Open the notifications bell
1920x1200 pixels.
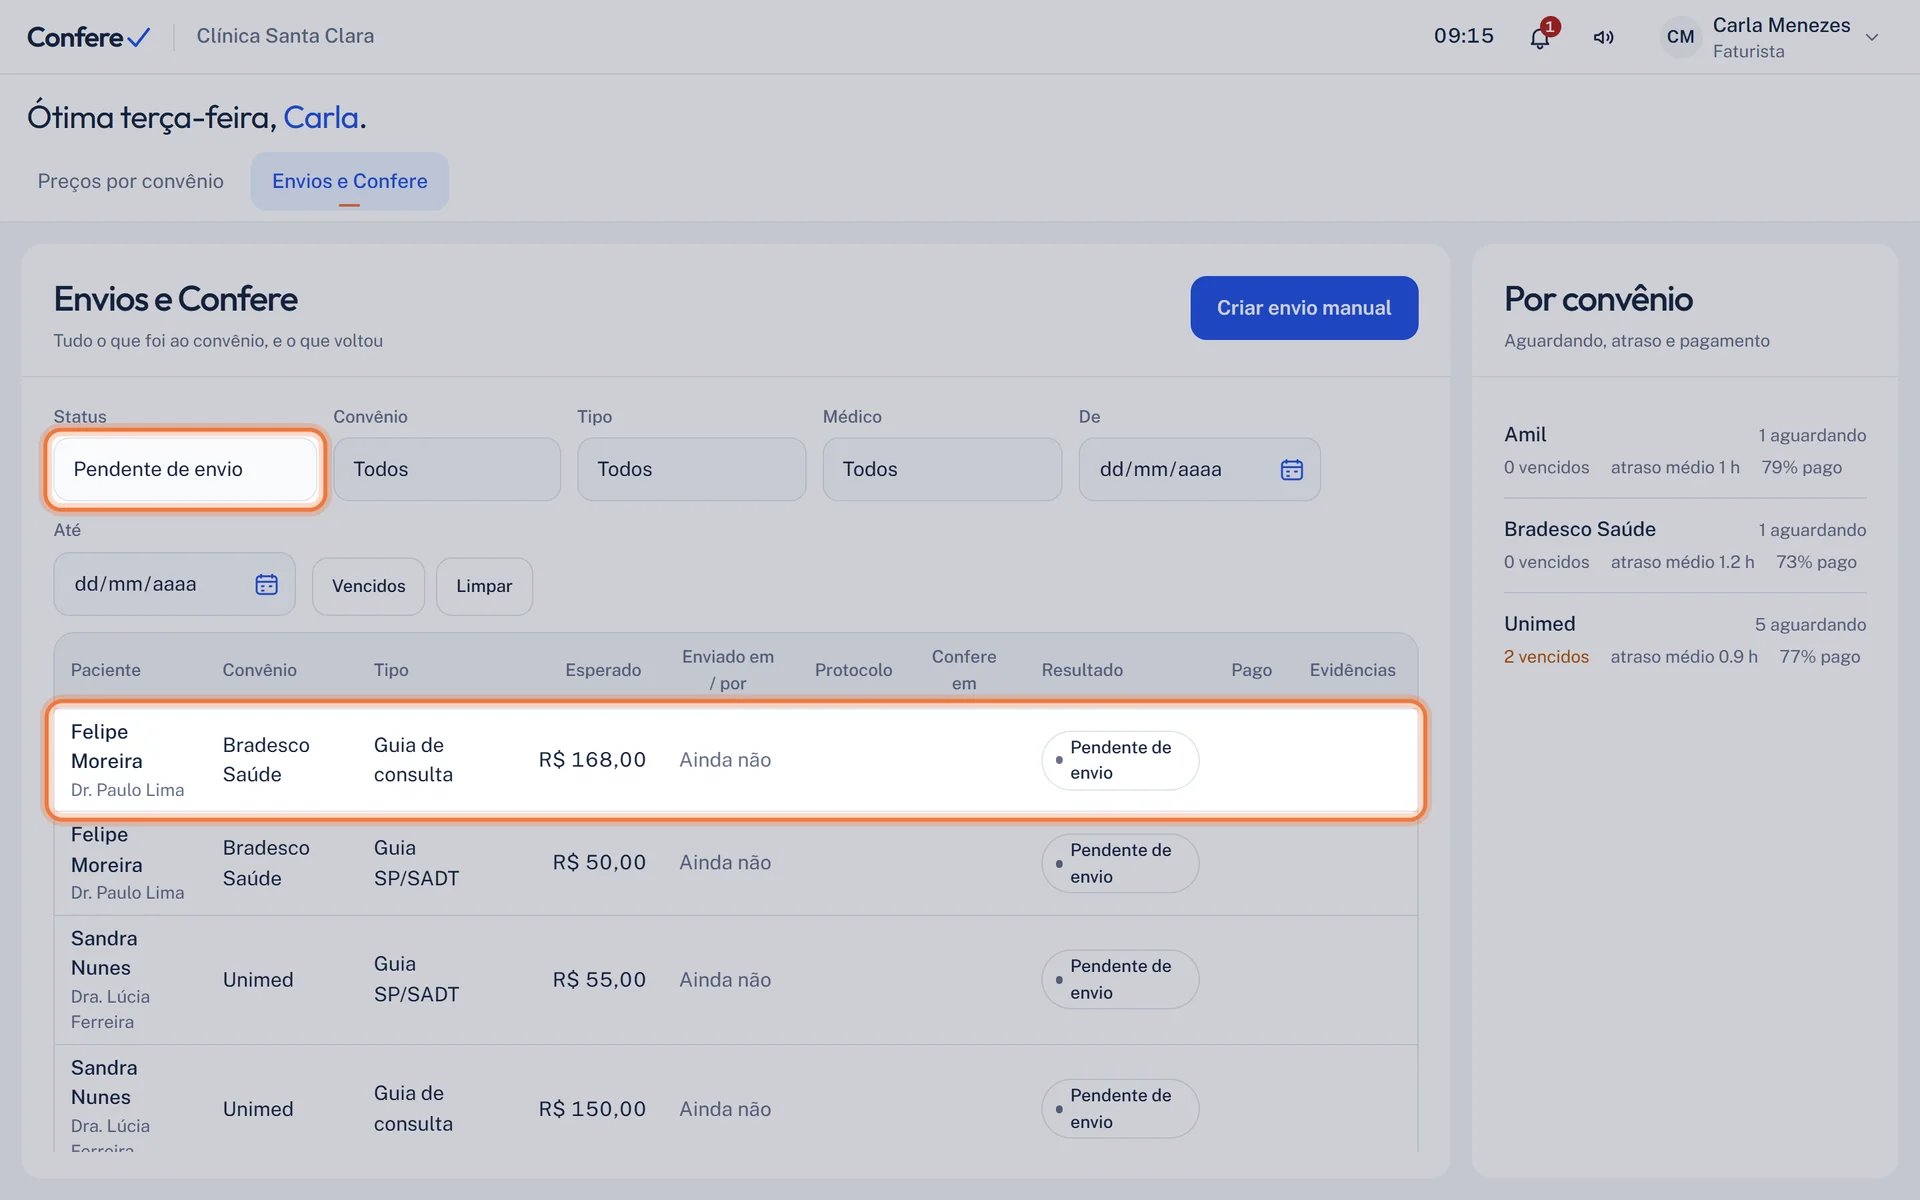point(1540,37)
